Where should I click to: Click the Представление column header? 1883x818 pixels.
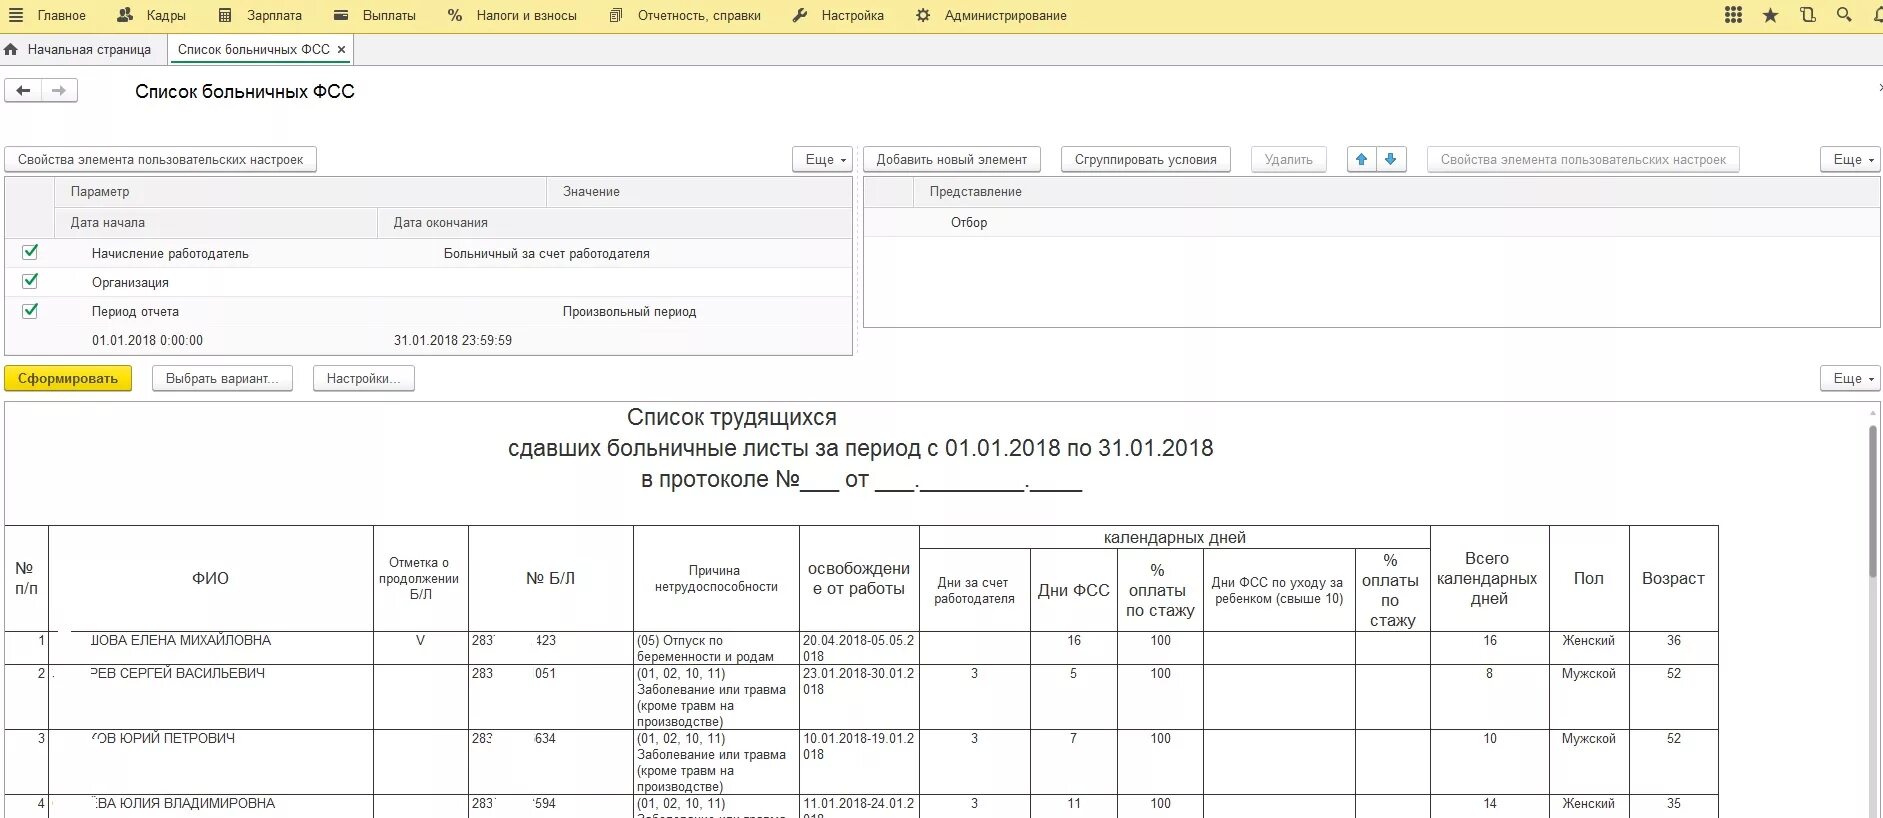(1396, 192)
